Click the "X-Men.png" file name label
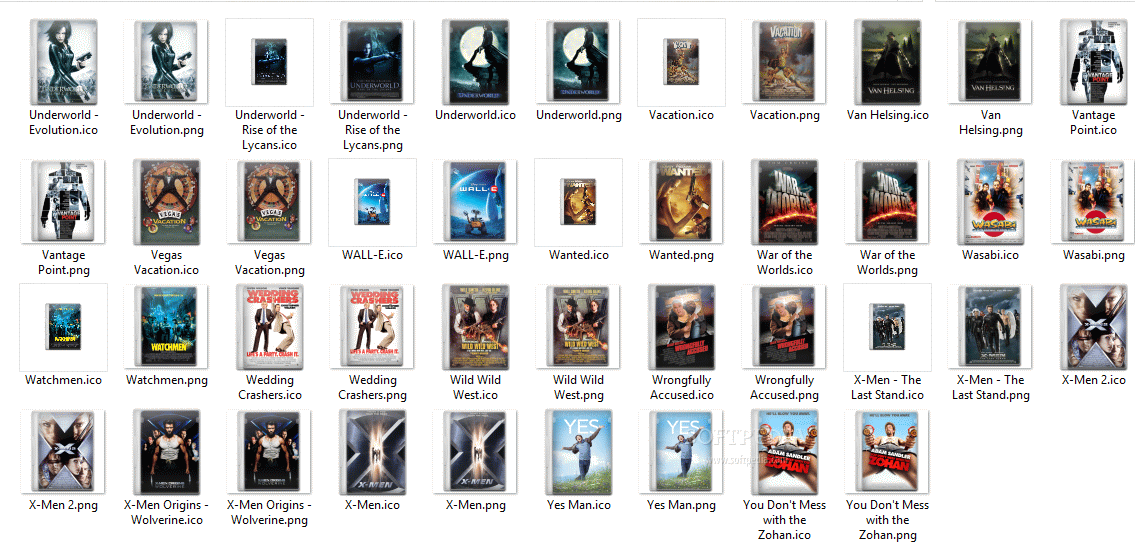This screenshot has width=1135, height=550. pos(476,505)
